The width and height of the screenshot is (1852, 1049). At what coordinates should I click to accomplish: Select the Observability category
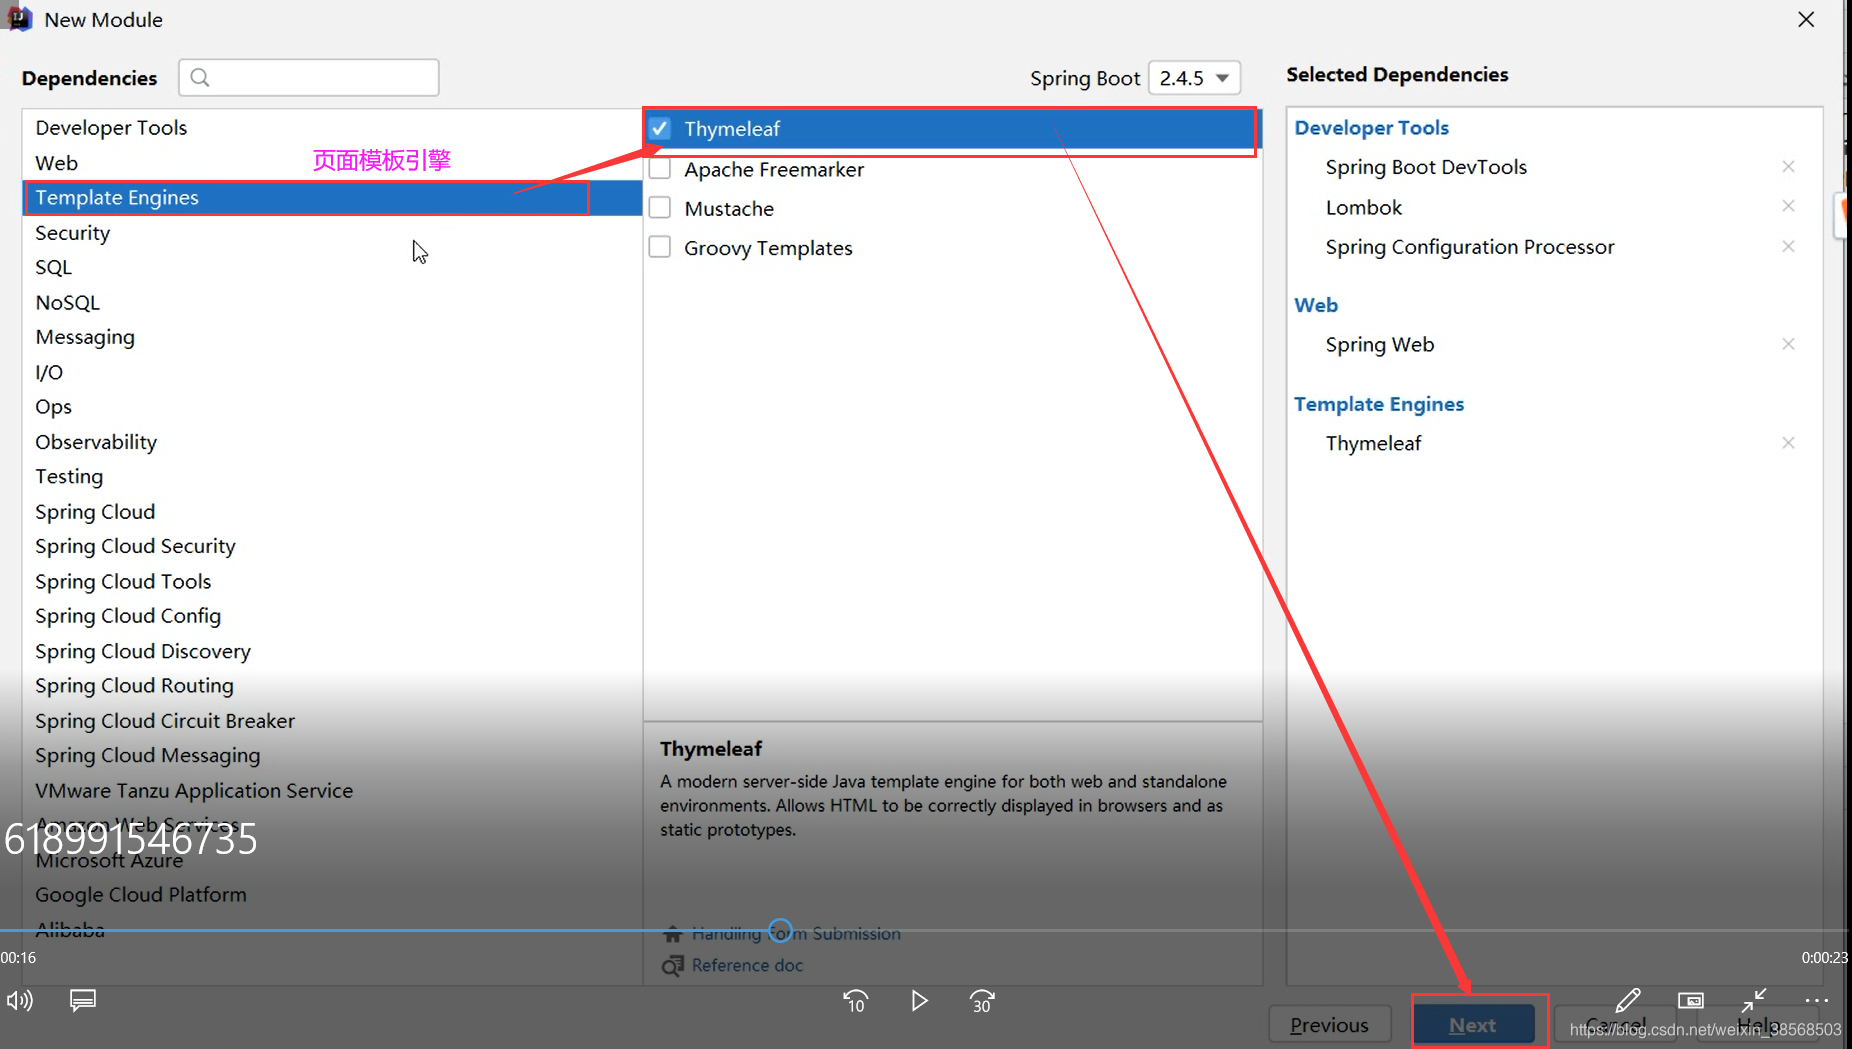click(332, 442)
